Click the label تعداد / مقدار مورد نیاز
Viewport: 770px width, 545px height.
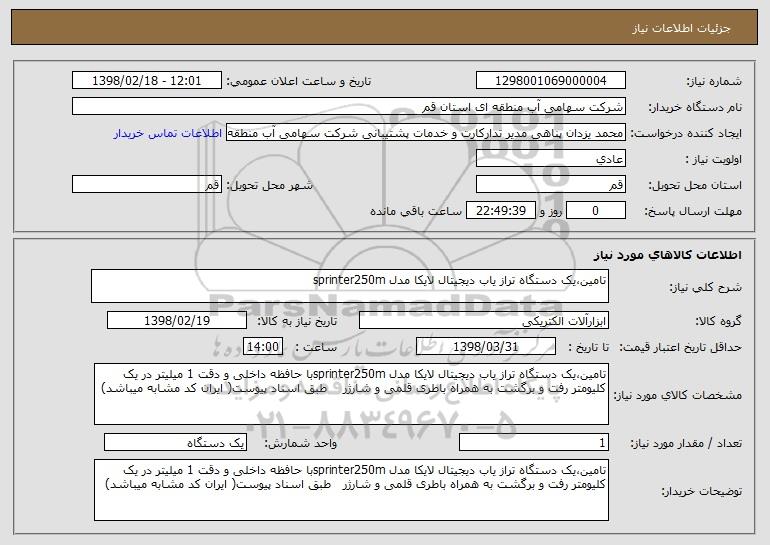[686, 444]
